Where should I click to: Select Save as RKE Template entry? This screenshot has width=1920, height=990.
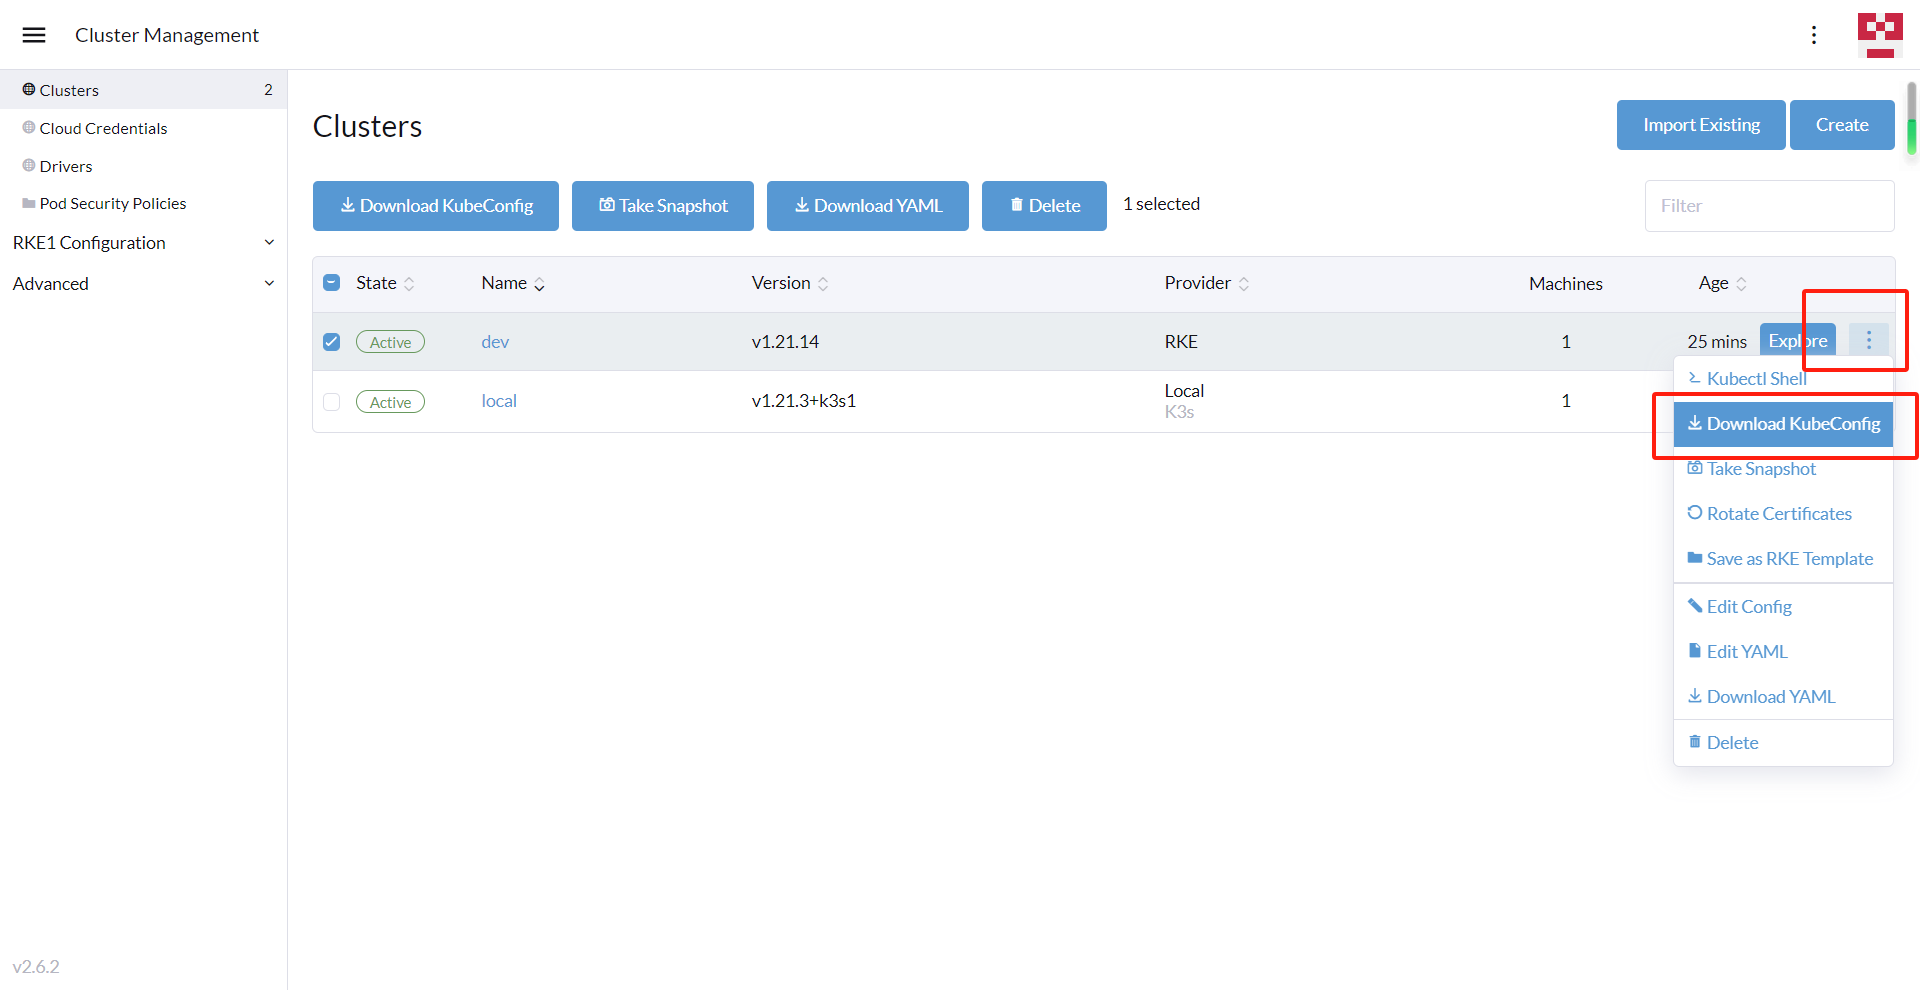(x=1783, y=559)
